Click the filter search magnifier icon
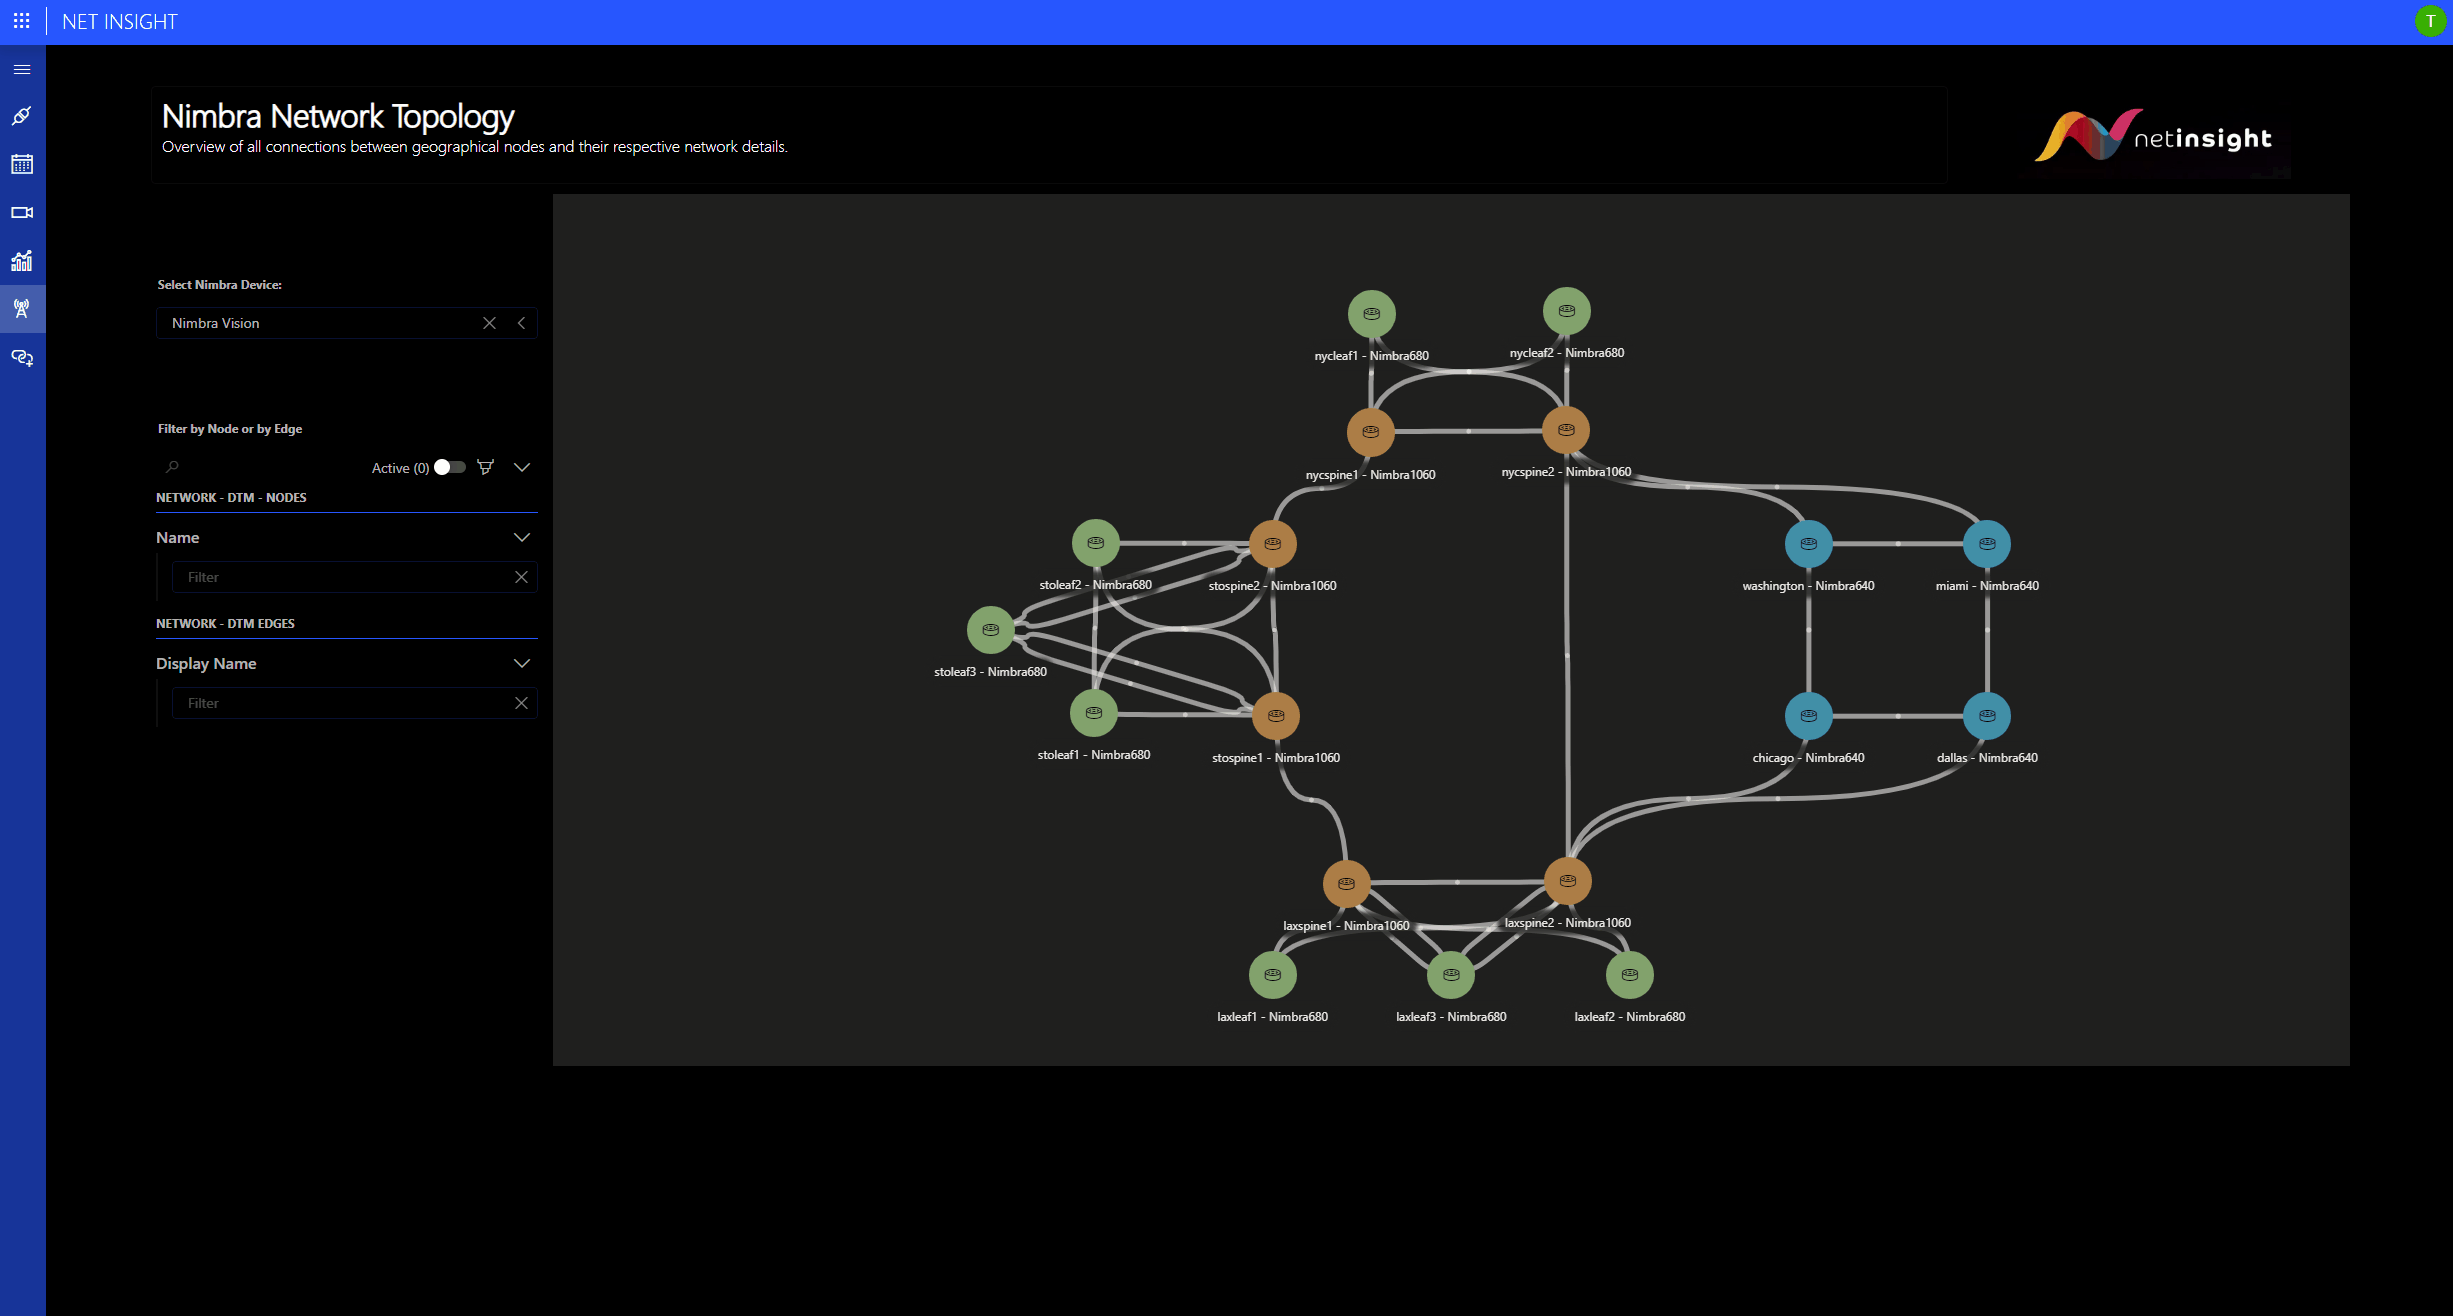The height and width of the screenshot is (1316, 2453). click(172, 467)
